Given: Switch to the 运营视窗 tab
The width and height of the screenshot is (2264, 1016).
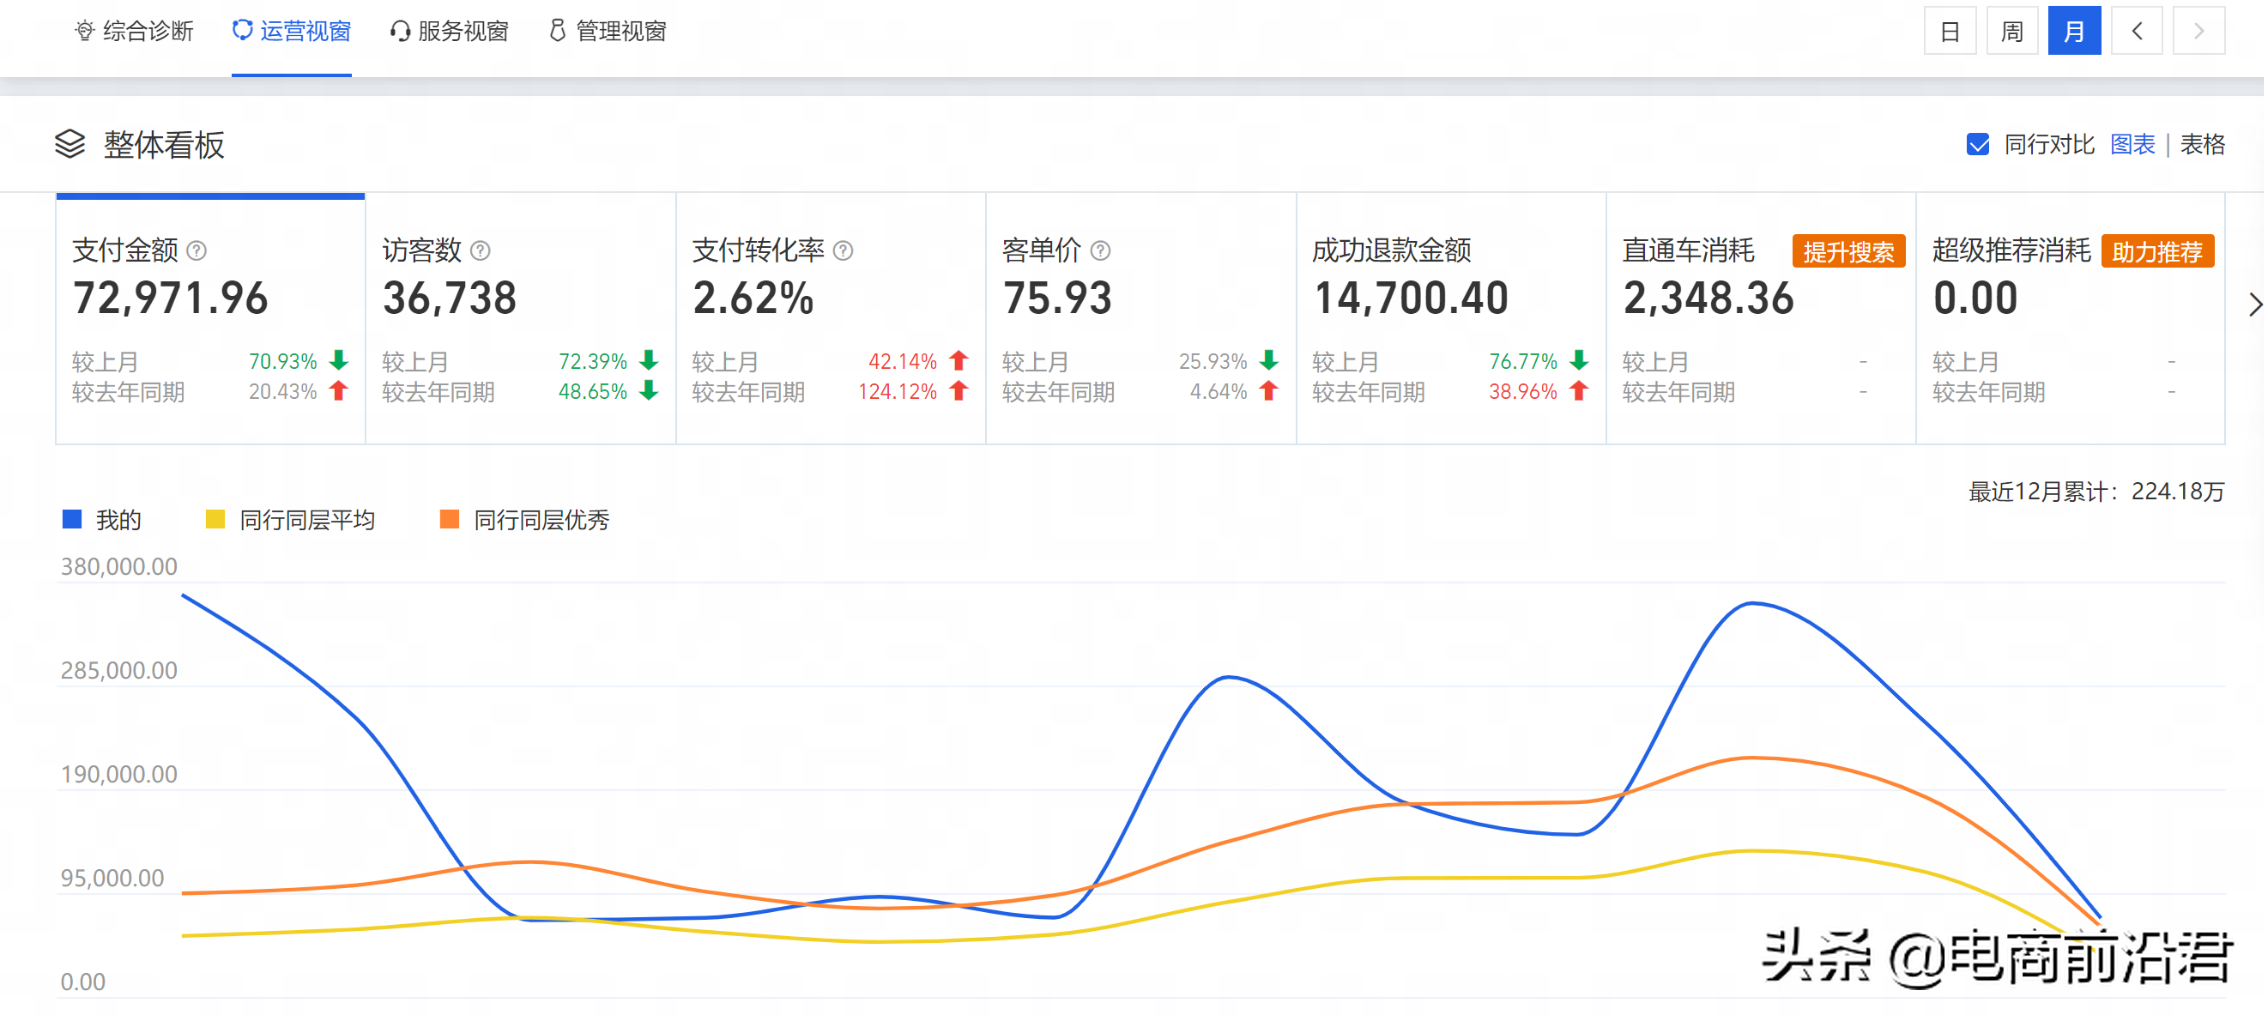Looking at the screenshot, I should 292,32.
